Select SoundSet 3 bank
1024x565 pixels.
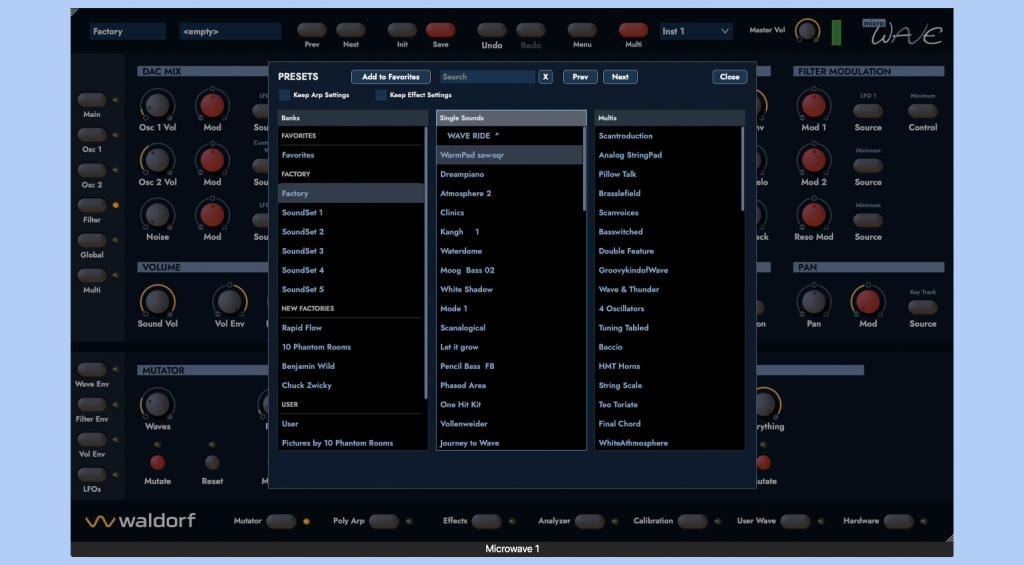point(351,251)
